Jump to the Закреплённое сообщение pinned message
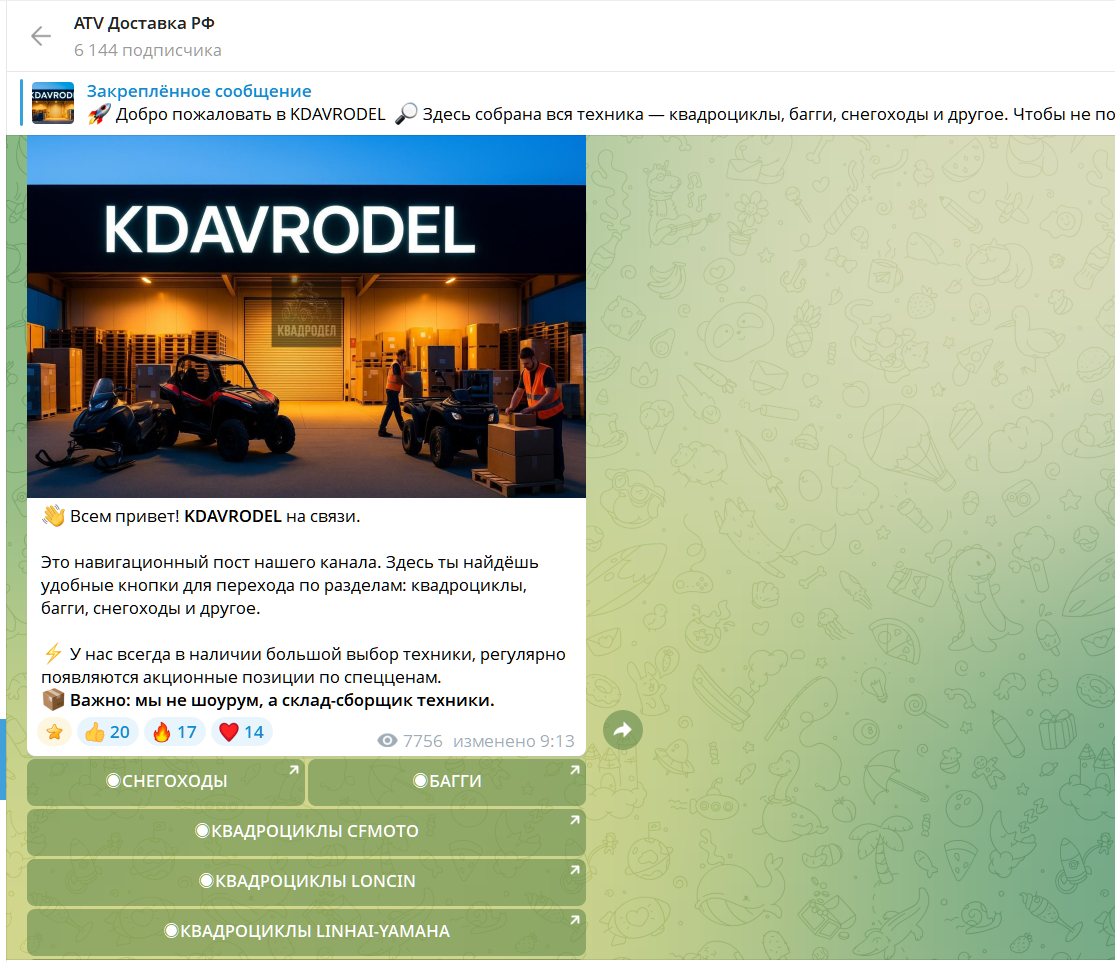1115x962 pixels. click(199, 92)
